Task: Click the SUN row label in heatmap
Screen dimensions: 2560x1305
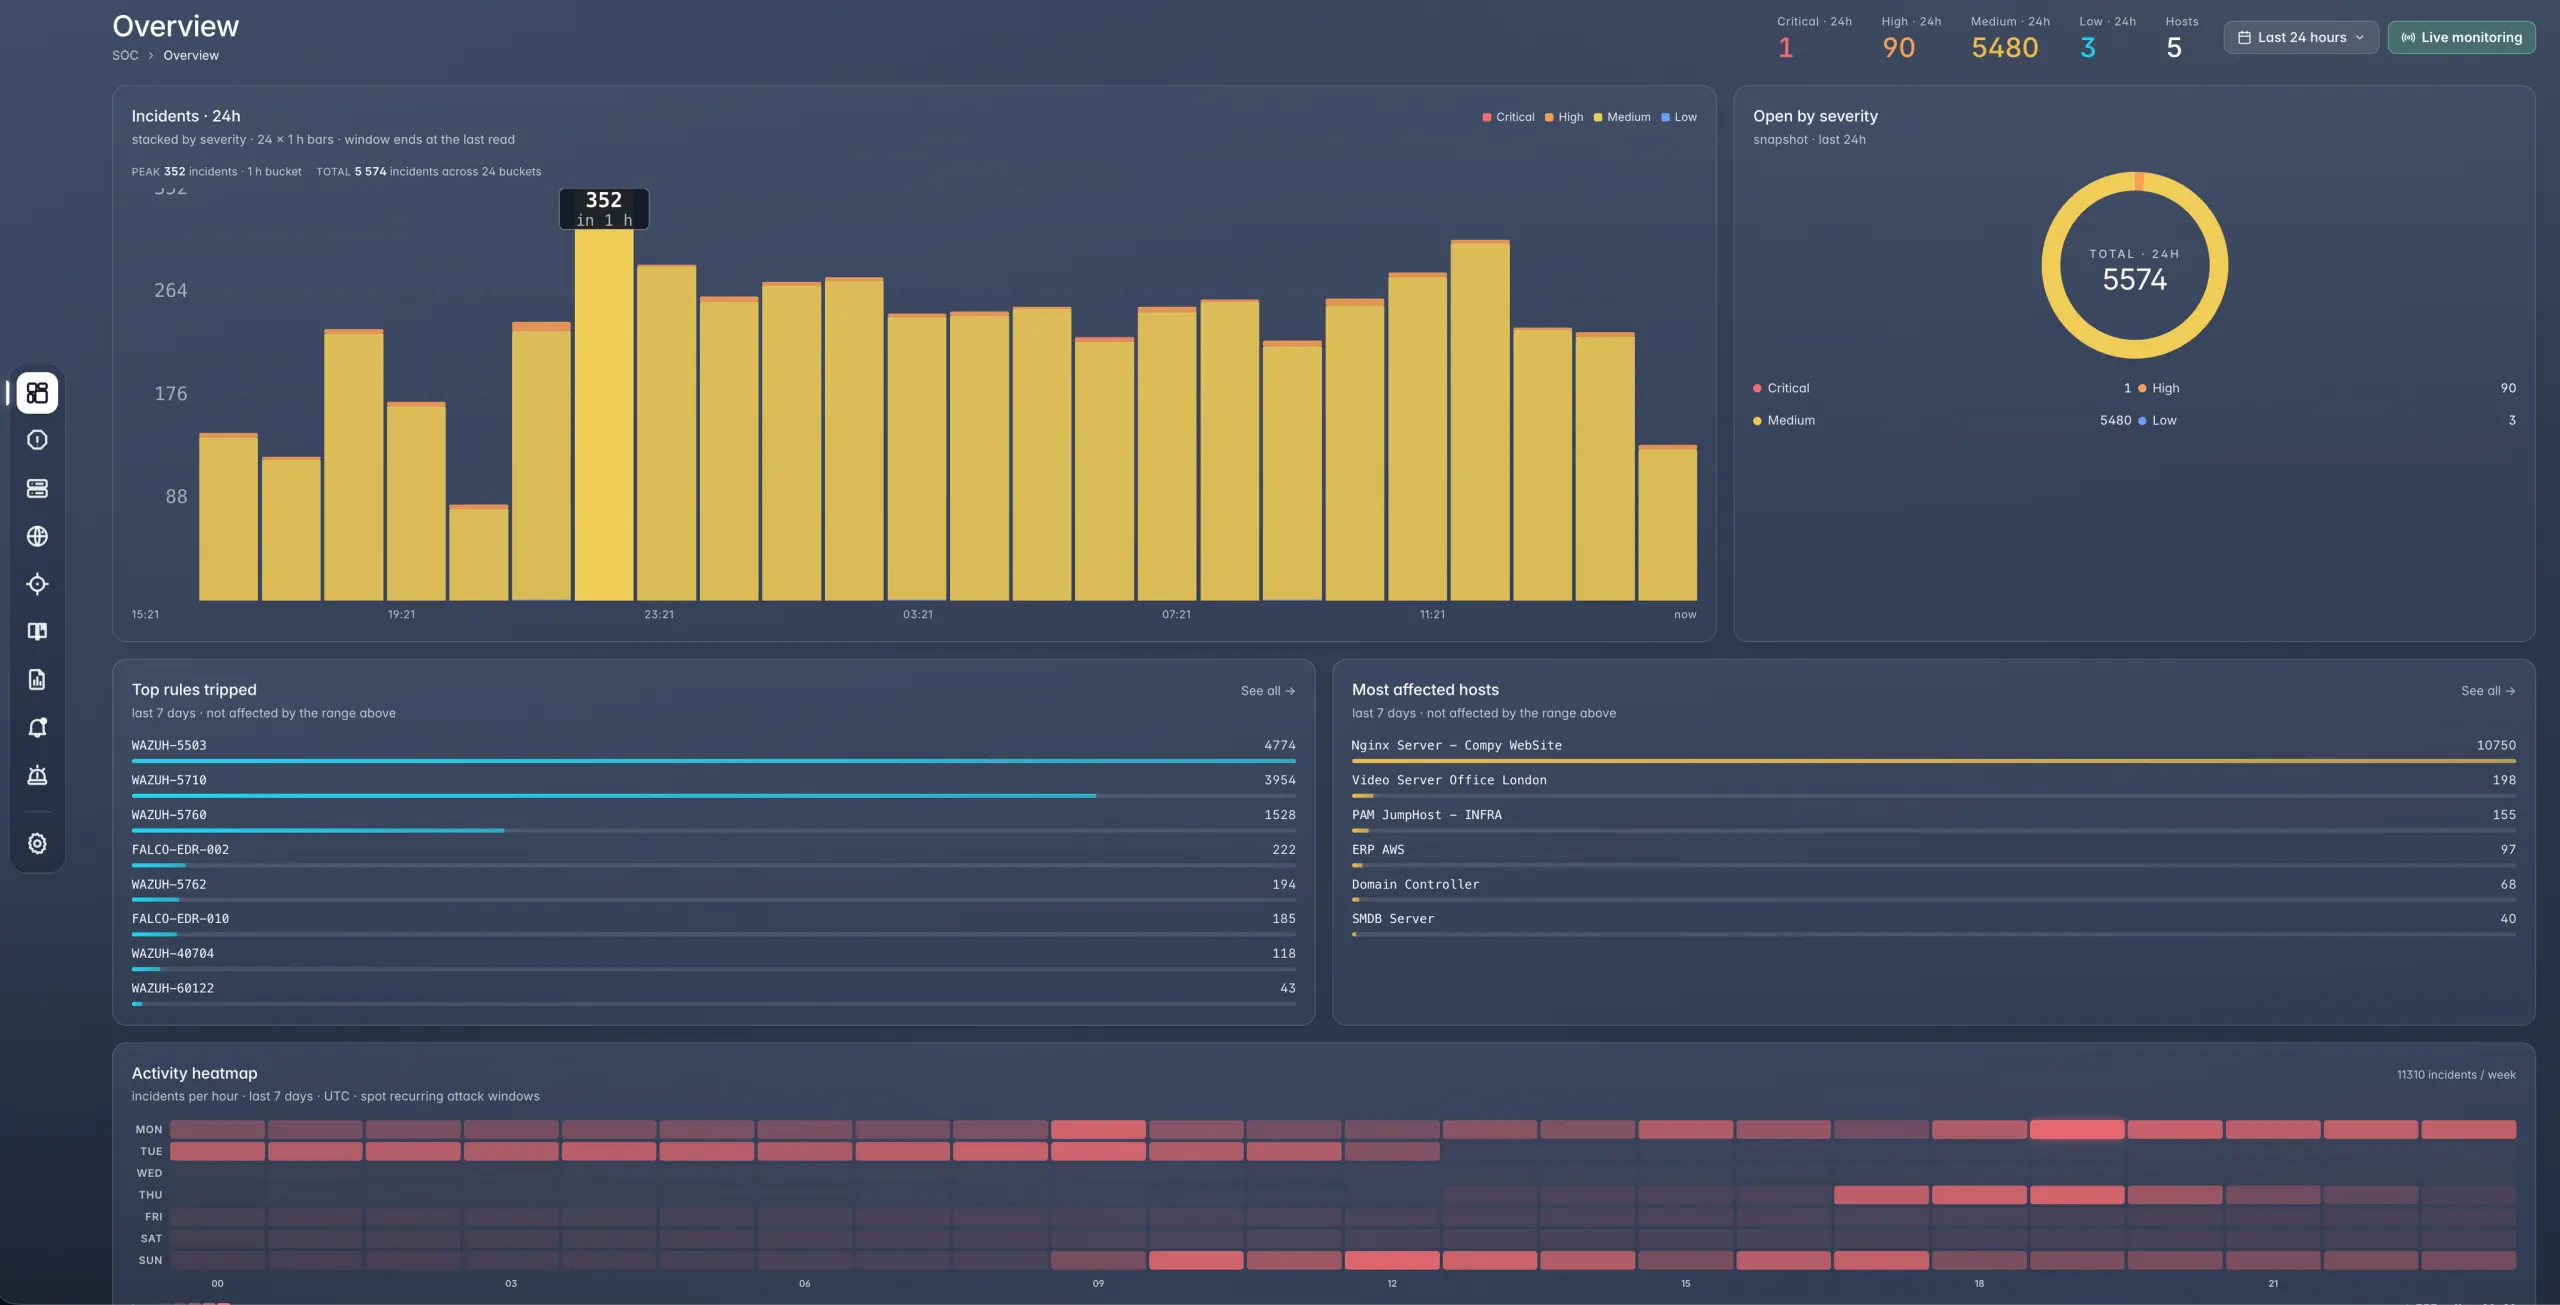Action: coord(150,1261)
